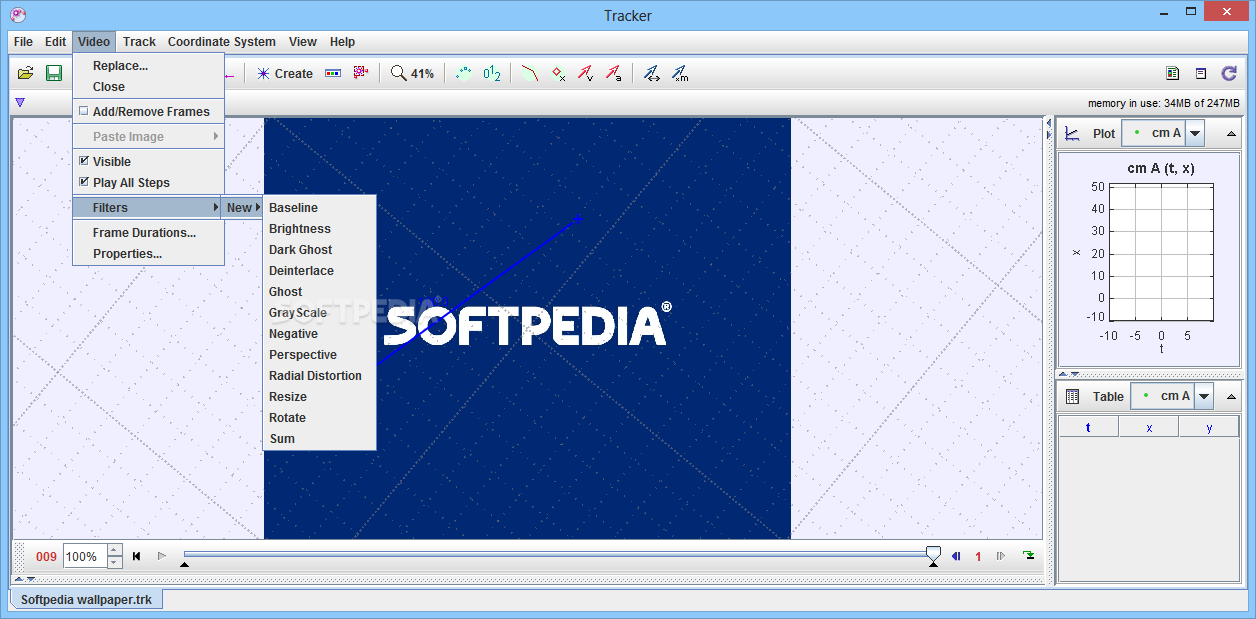Click the Table view grid icon
The image size is (1256, 619).
point(1072,396)
